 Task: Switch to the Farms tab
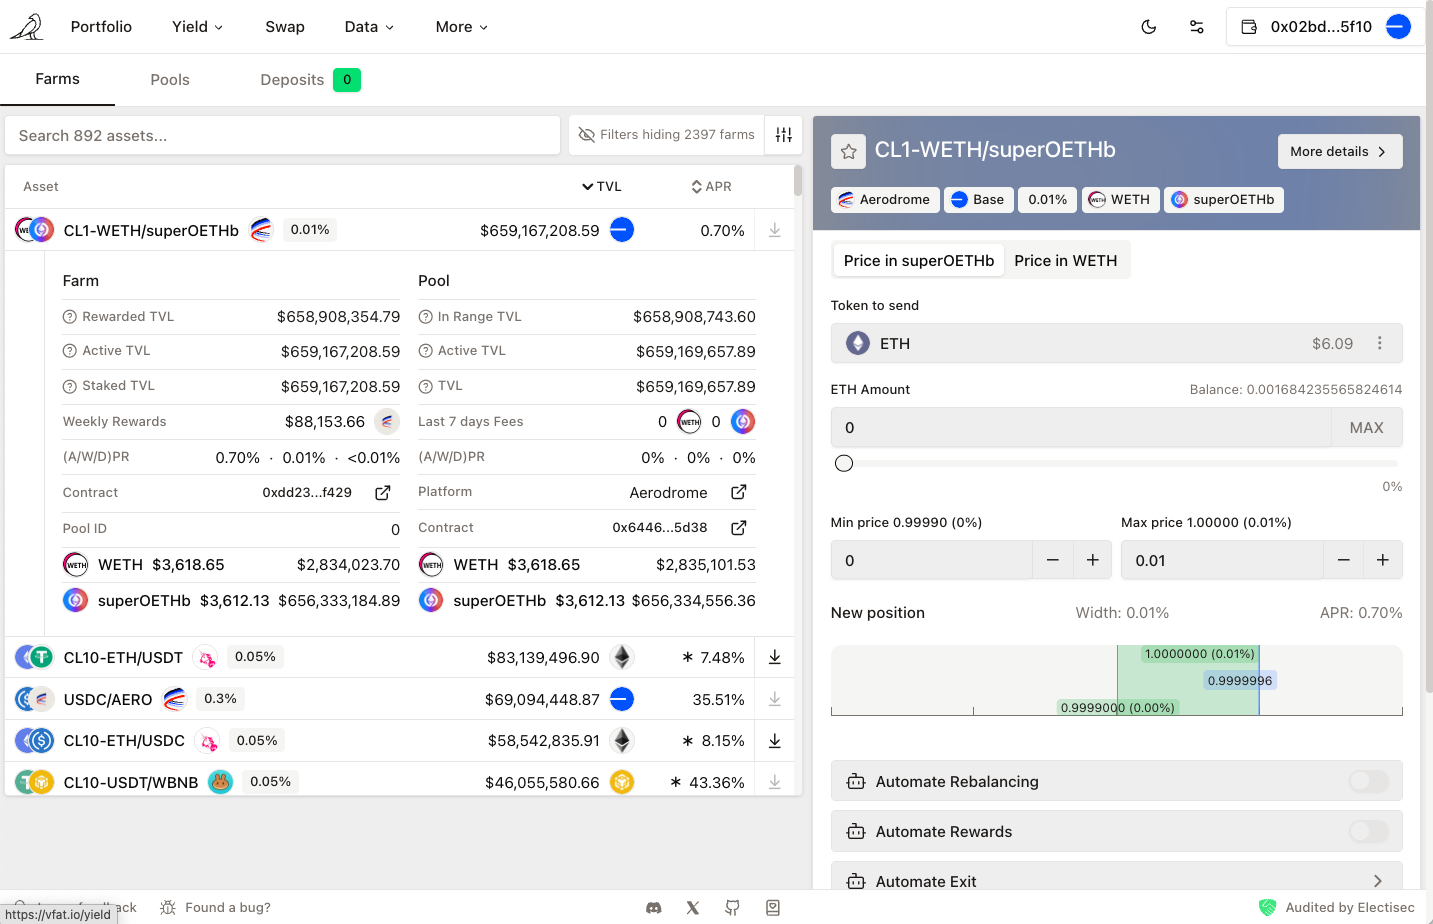tap(57, 79)
